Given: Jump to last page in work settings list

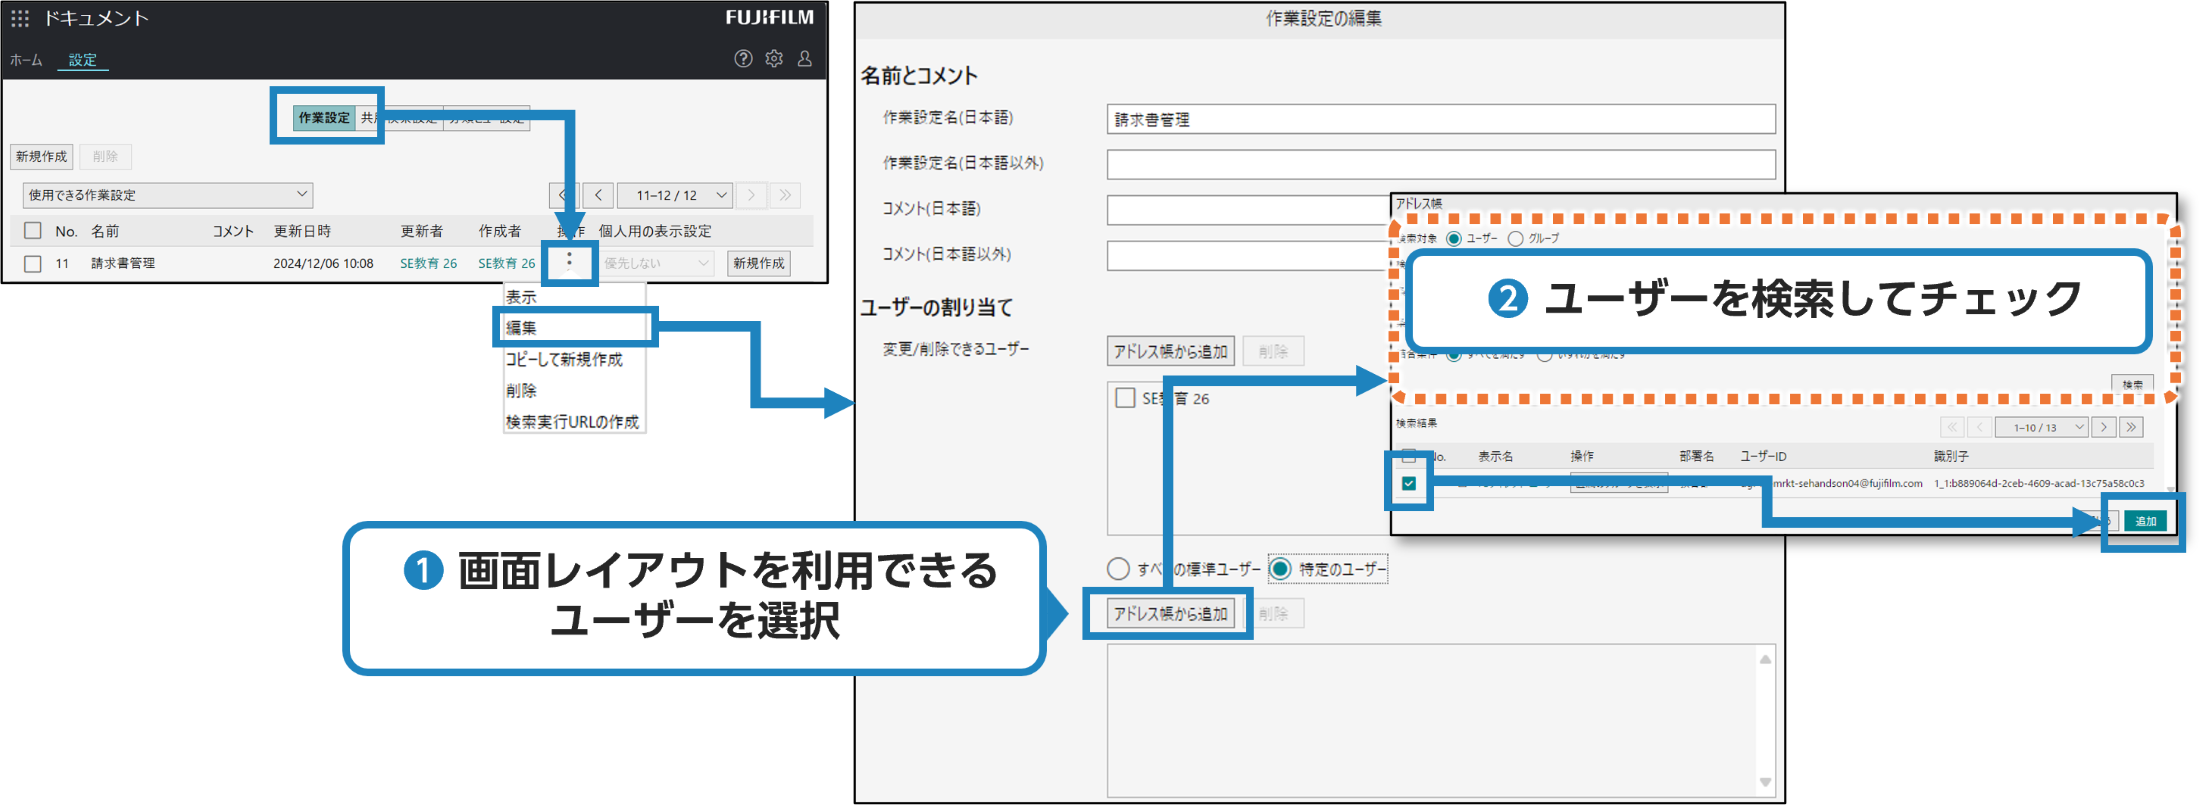Looking at the screenshot, I should pos(786,195).
